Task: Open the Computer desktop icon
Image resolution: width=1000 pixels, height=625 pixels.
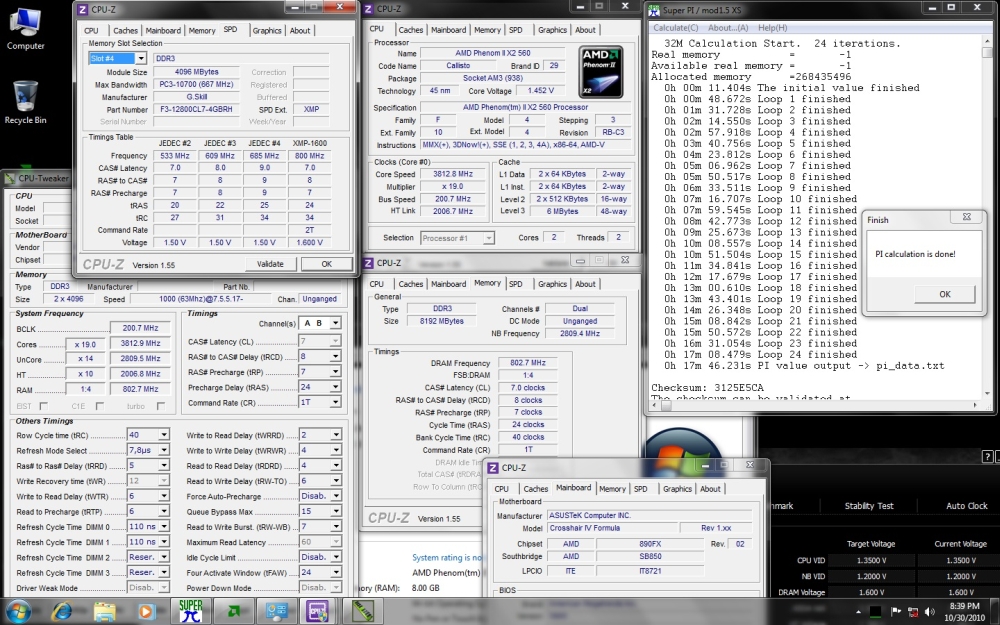Action: coord(26,29)
